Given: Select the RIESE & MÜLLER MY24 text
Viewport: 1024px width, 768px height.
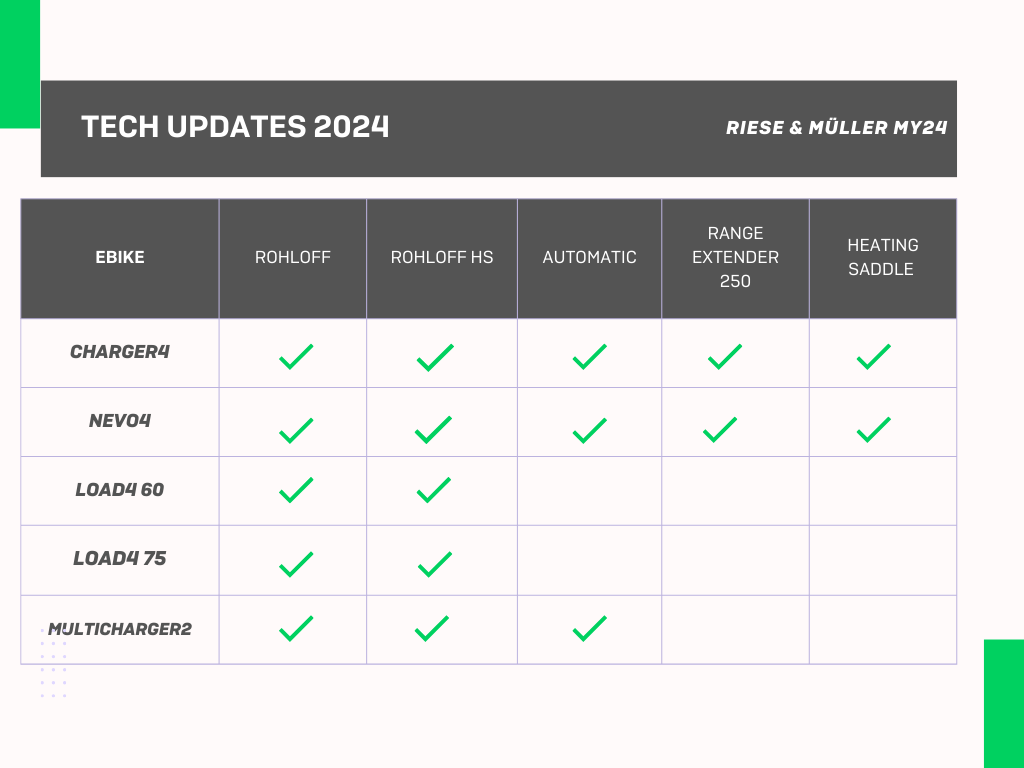Looking at the screenshot, I should click(x=837, y=127).
